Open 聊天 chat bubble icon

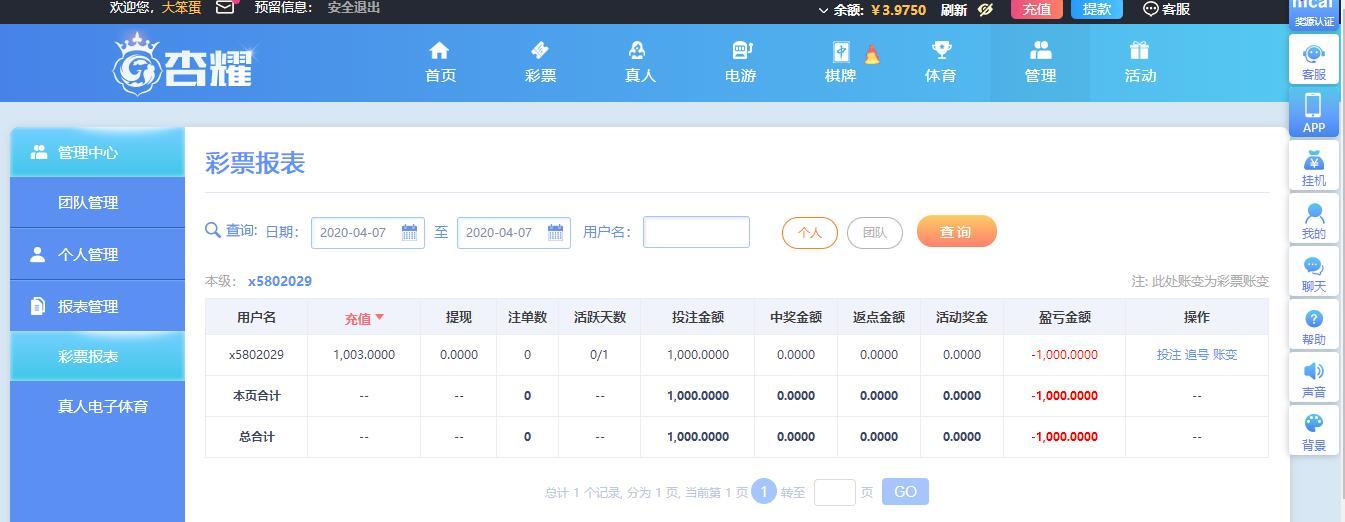point(1314,272)
